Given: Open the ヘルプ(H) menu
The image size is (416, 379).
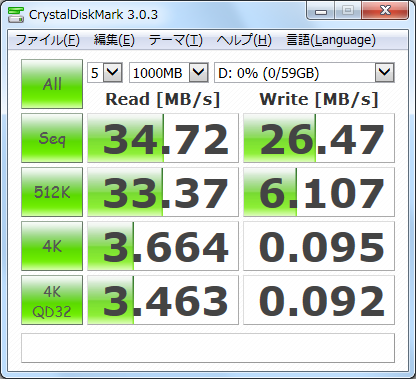Looking at the screenshot, I should [x=244, y=40].
